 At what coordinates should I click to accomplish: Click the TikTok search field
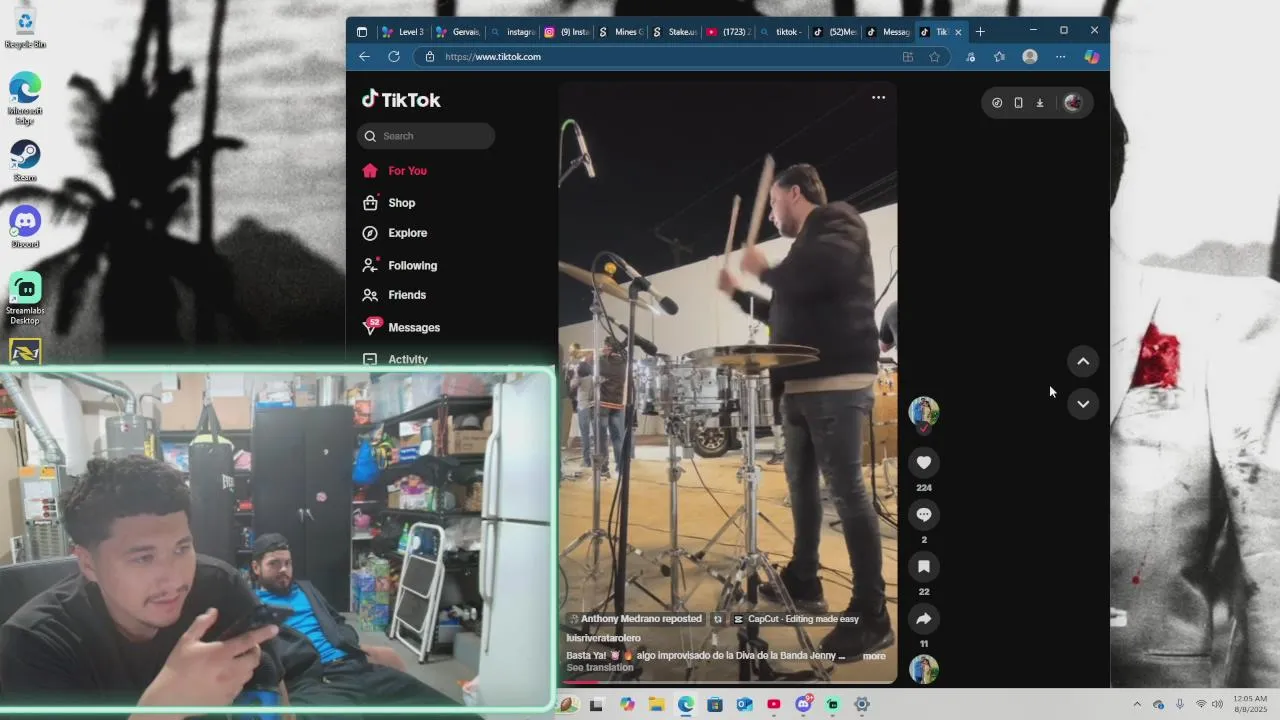426,136
